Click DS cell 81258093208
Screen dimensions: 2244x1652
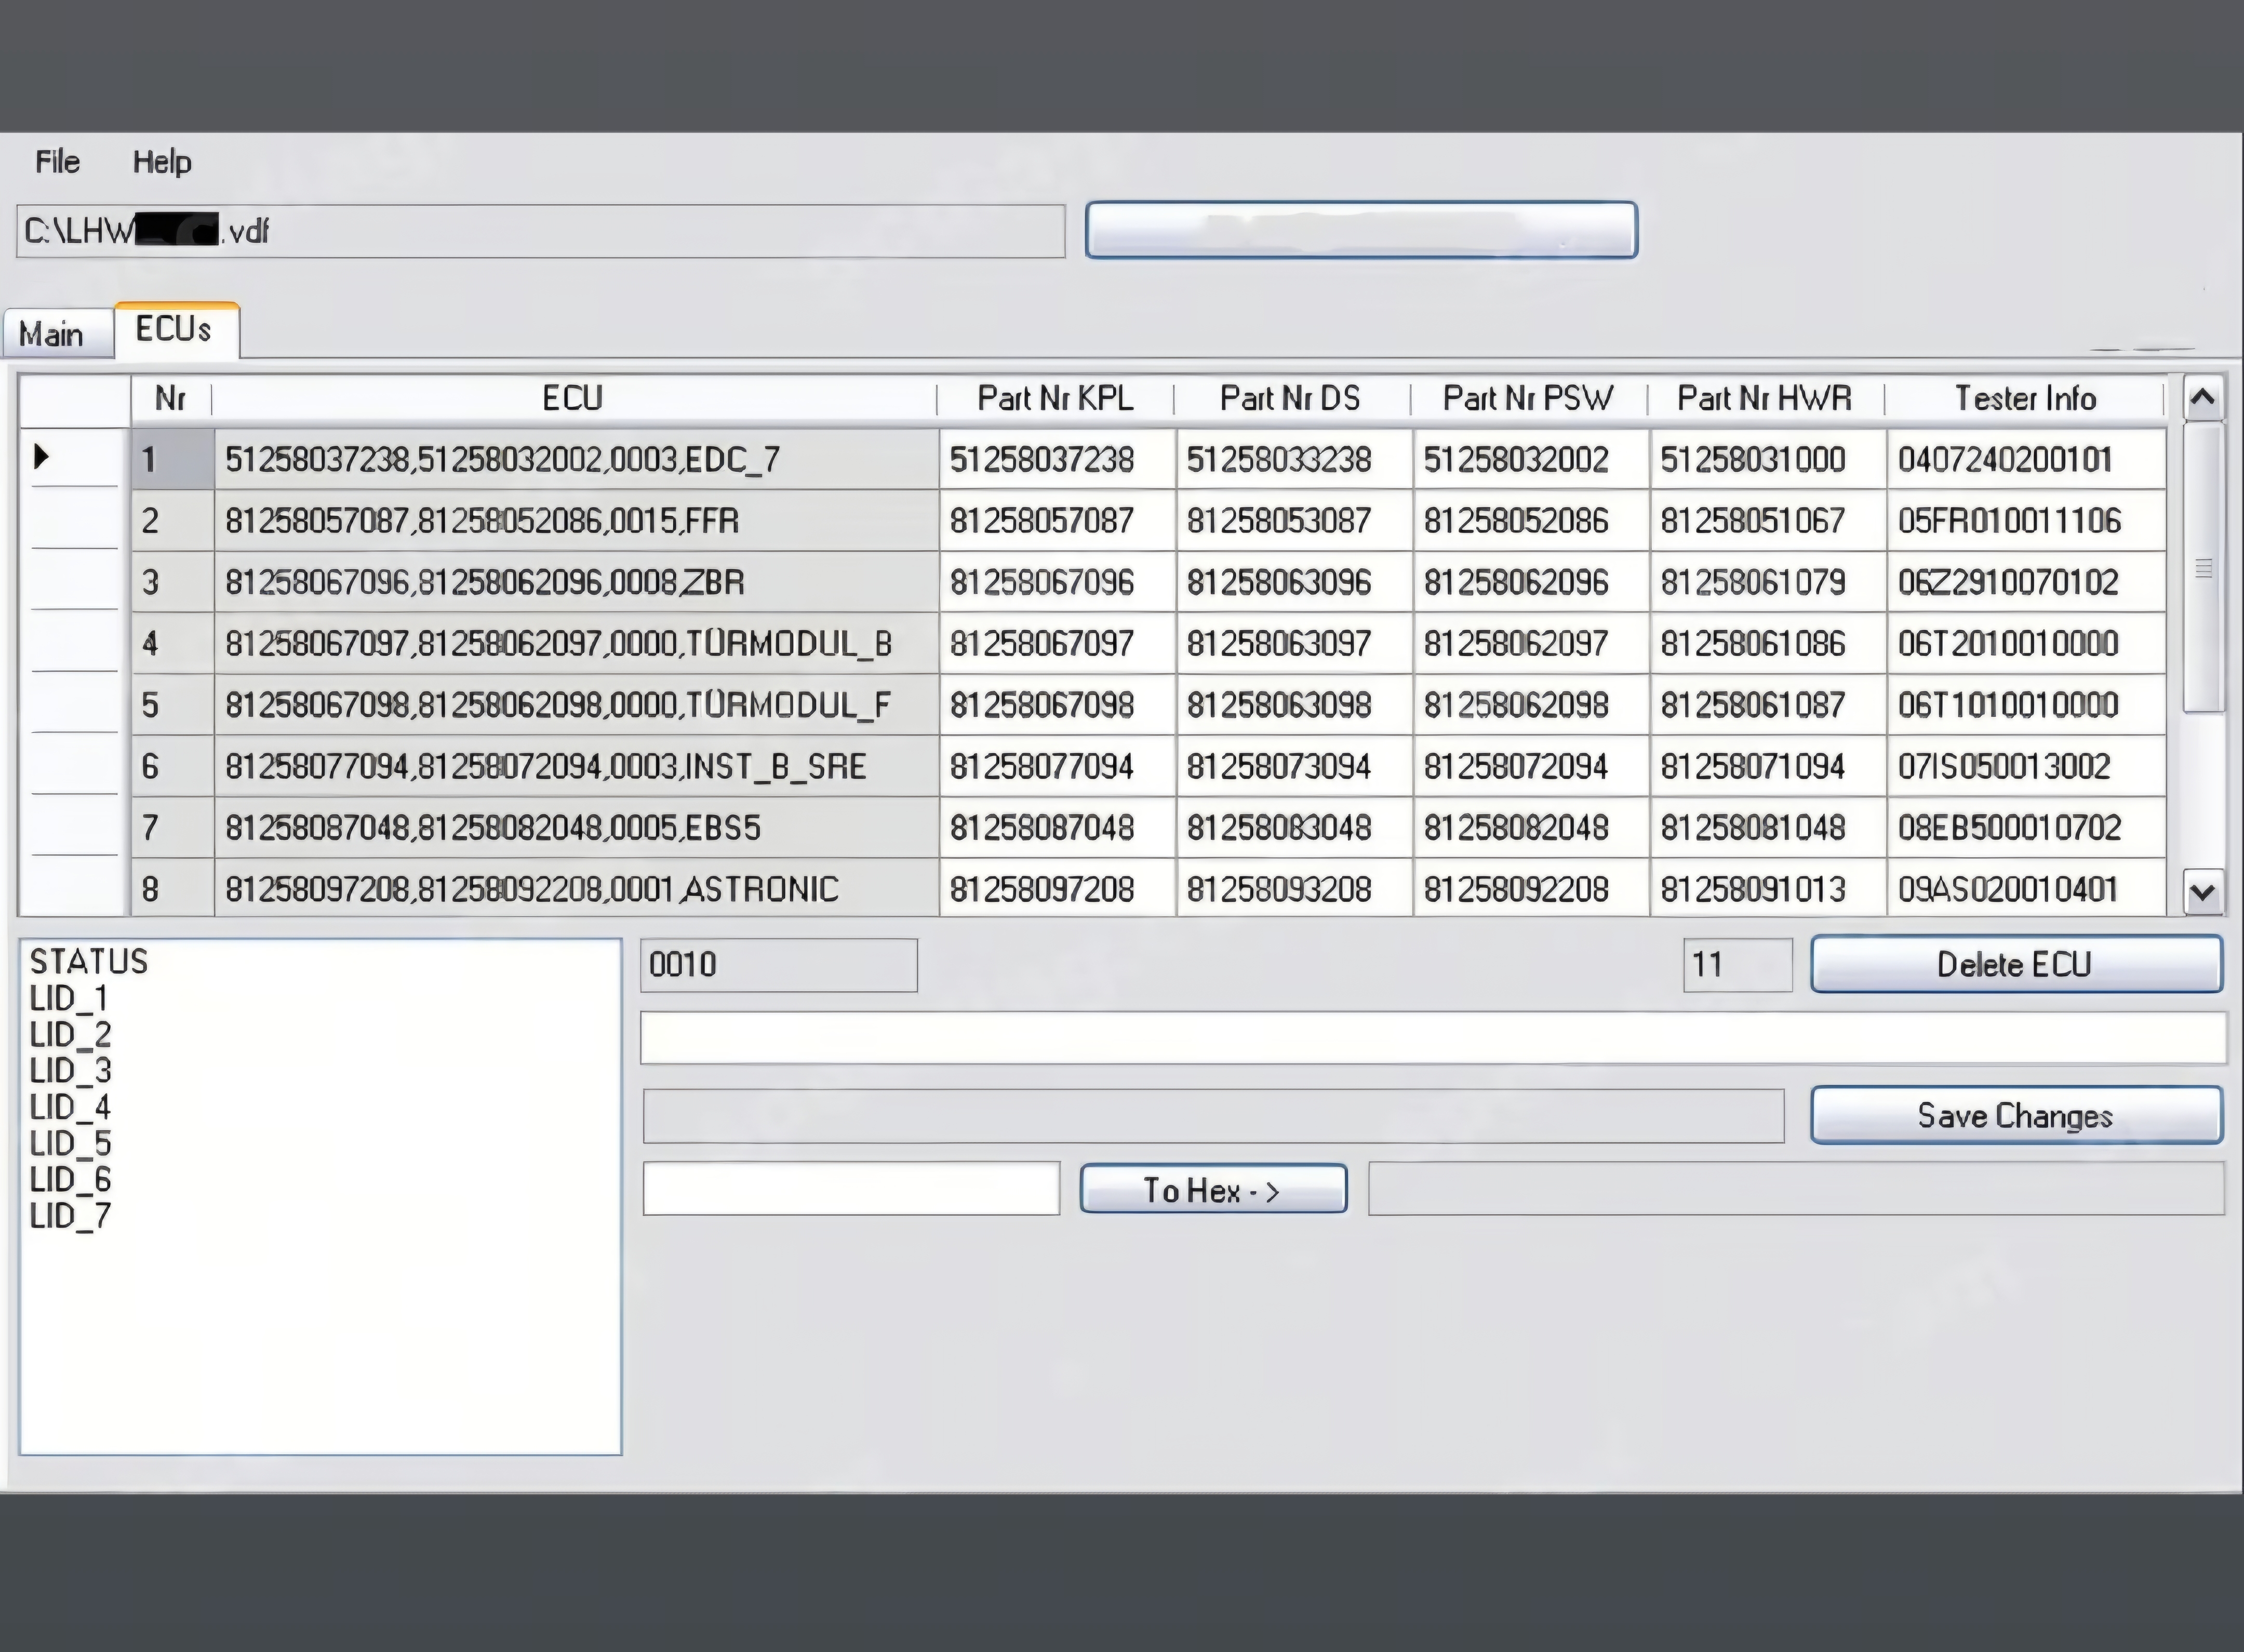(1295, 888)
